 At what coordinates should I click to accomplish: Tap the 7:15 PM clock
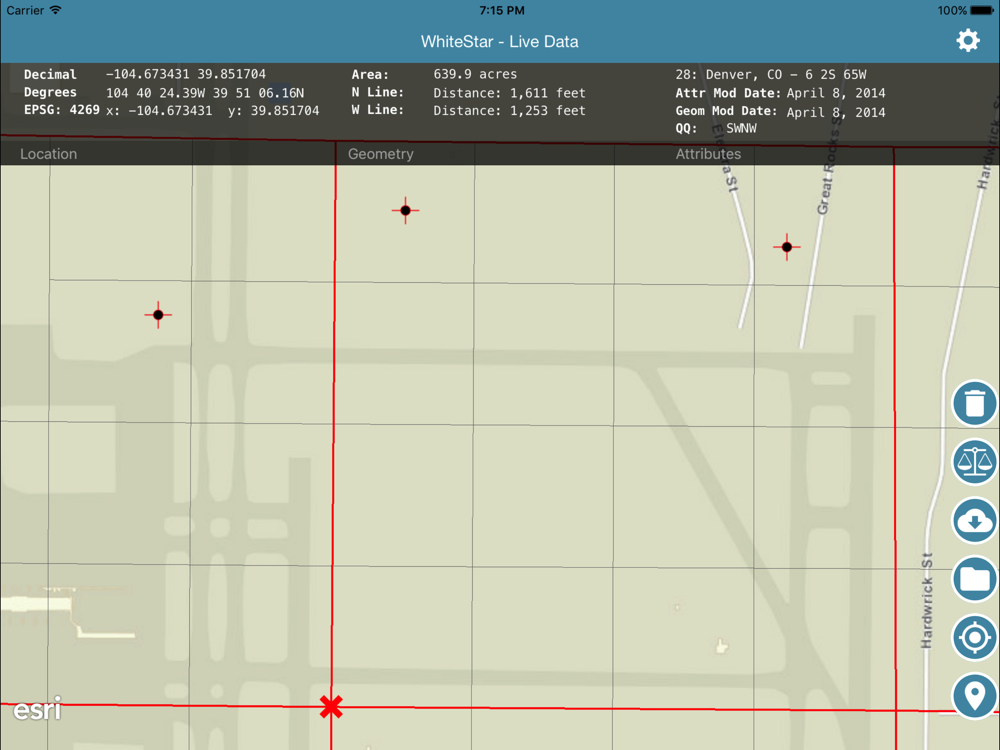click(x=502, y=10)
